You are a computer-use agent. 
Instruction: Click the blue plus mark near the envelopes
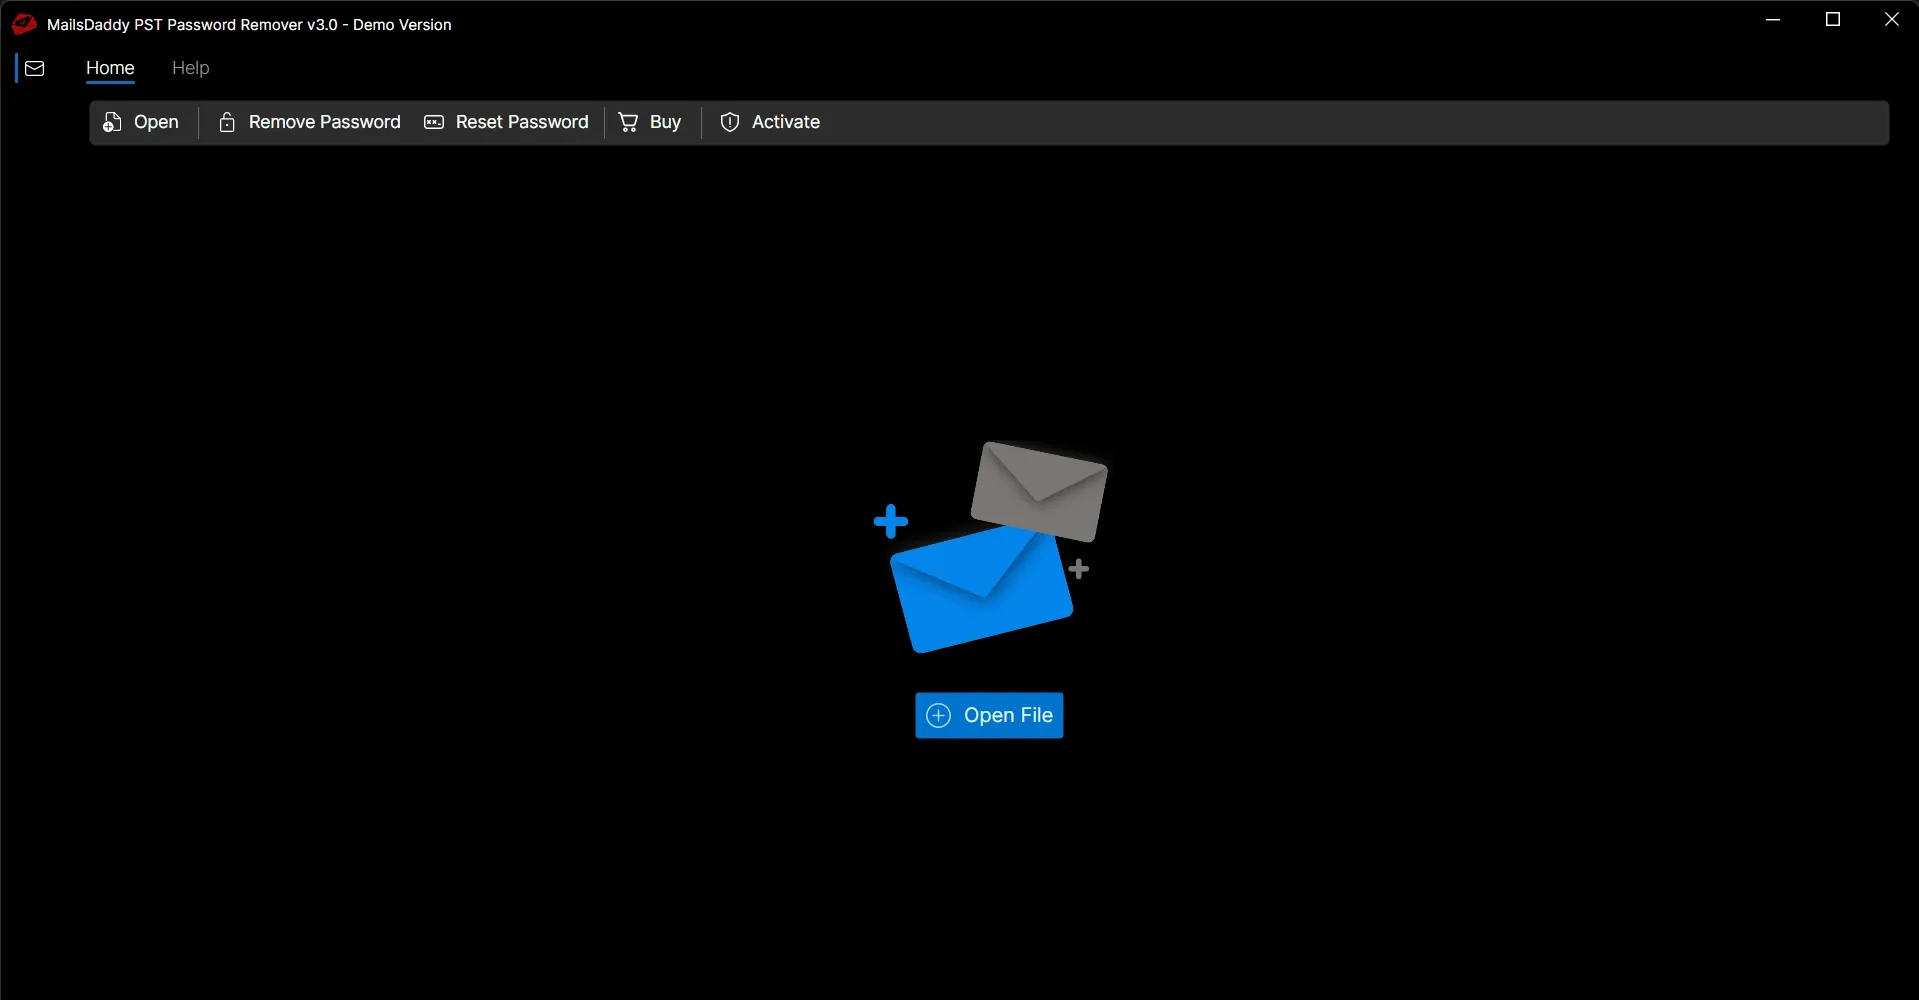(x=891, y=519)
